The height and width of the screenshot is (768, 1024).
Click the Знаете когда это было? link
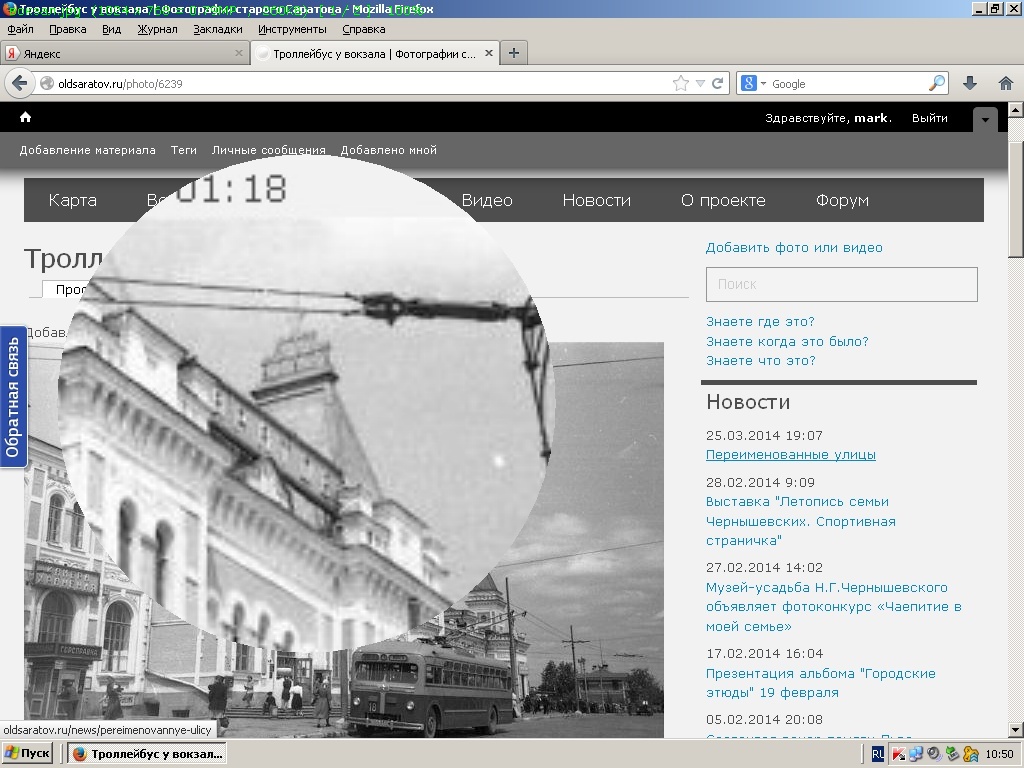[x=787, y=341]
